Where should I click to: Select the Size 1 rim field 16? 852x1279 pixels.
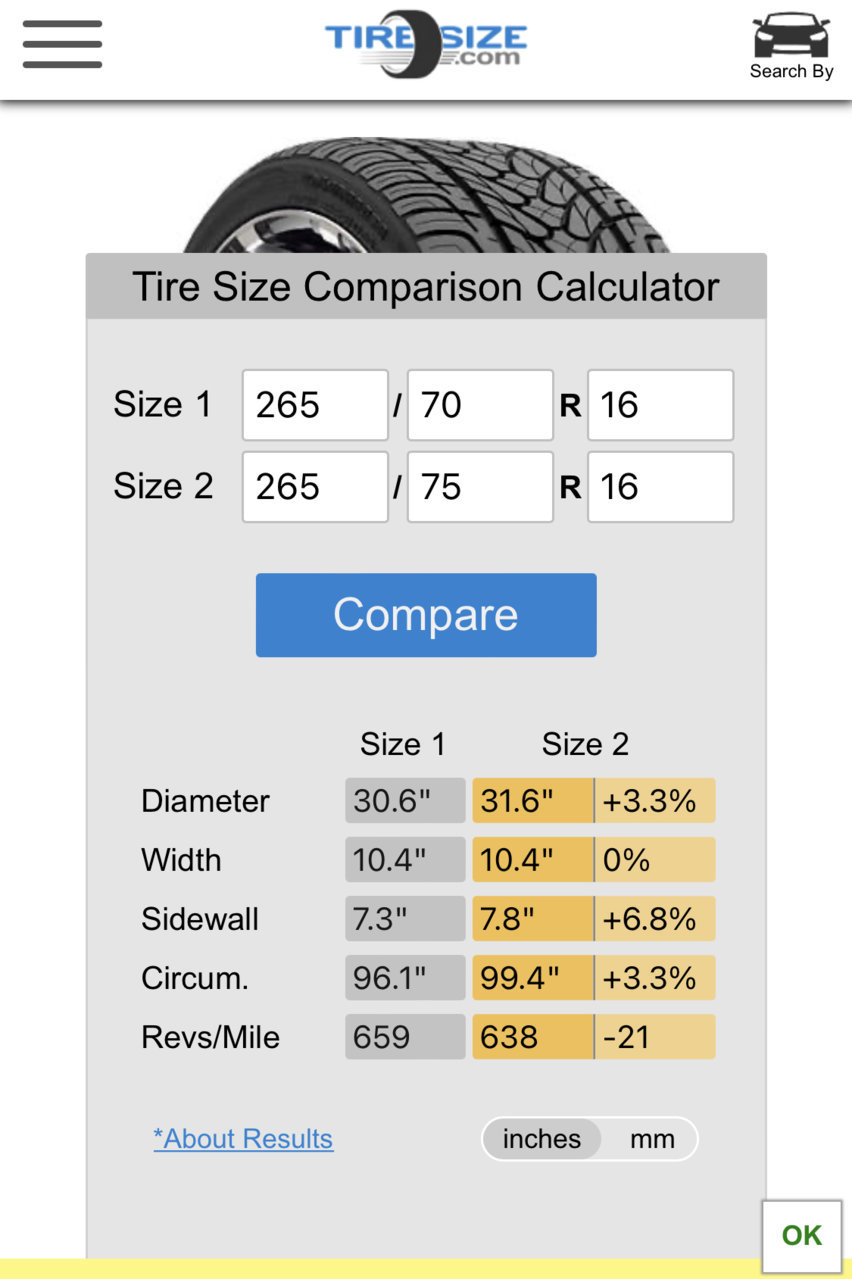tap(660, 405)
